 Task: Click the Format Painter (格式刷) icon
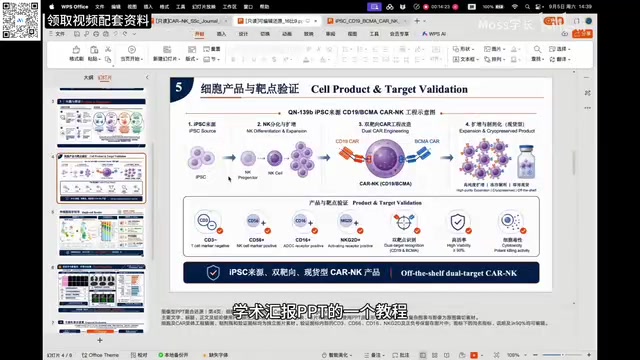click(76, 50)
